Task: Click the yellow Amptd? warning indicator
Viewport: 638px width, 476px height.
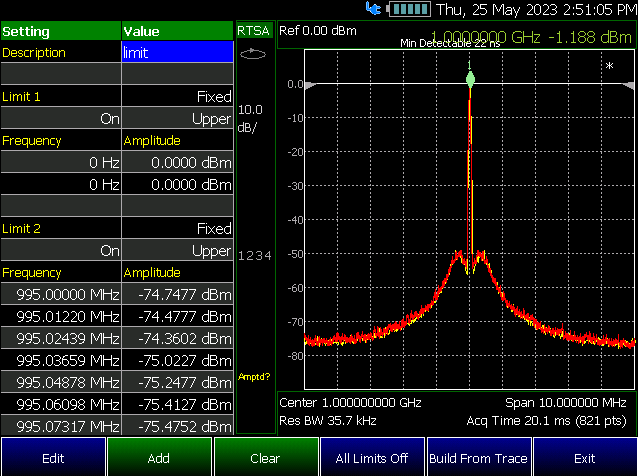Action: click(x=254, y=377)
